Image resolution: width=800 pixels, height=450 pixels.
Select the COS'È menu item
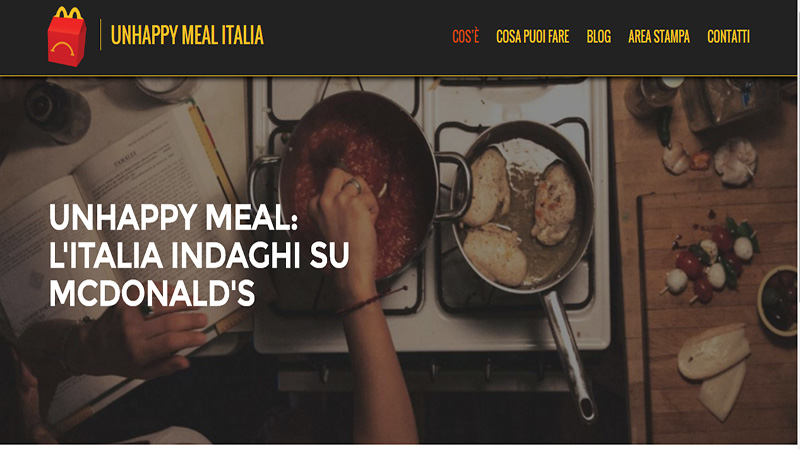coord(465,37)
